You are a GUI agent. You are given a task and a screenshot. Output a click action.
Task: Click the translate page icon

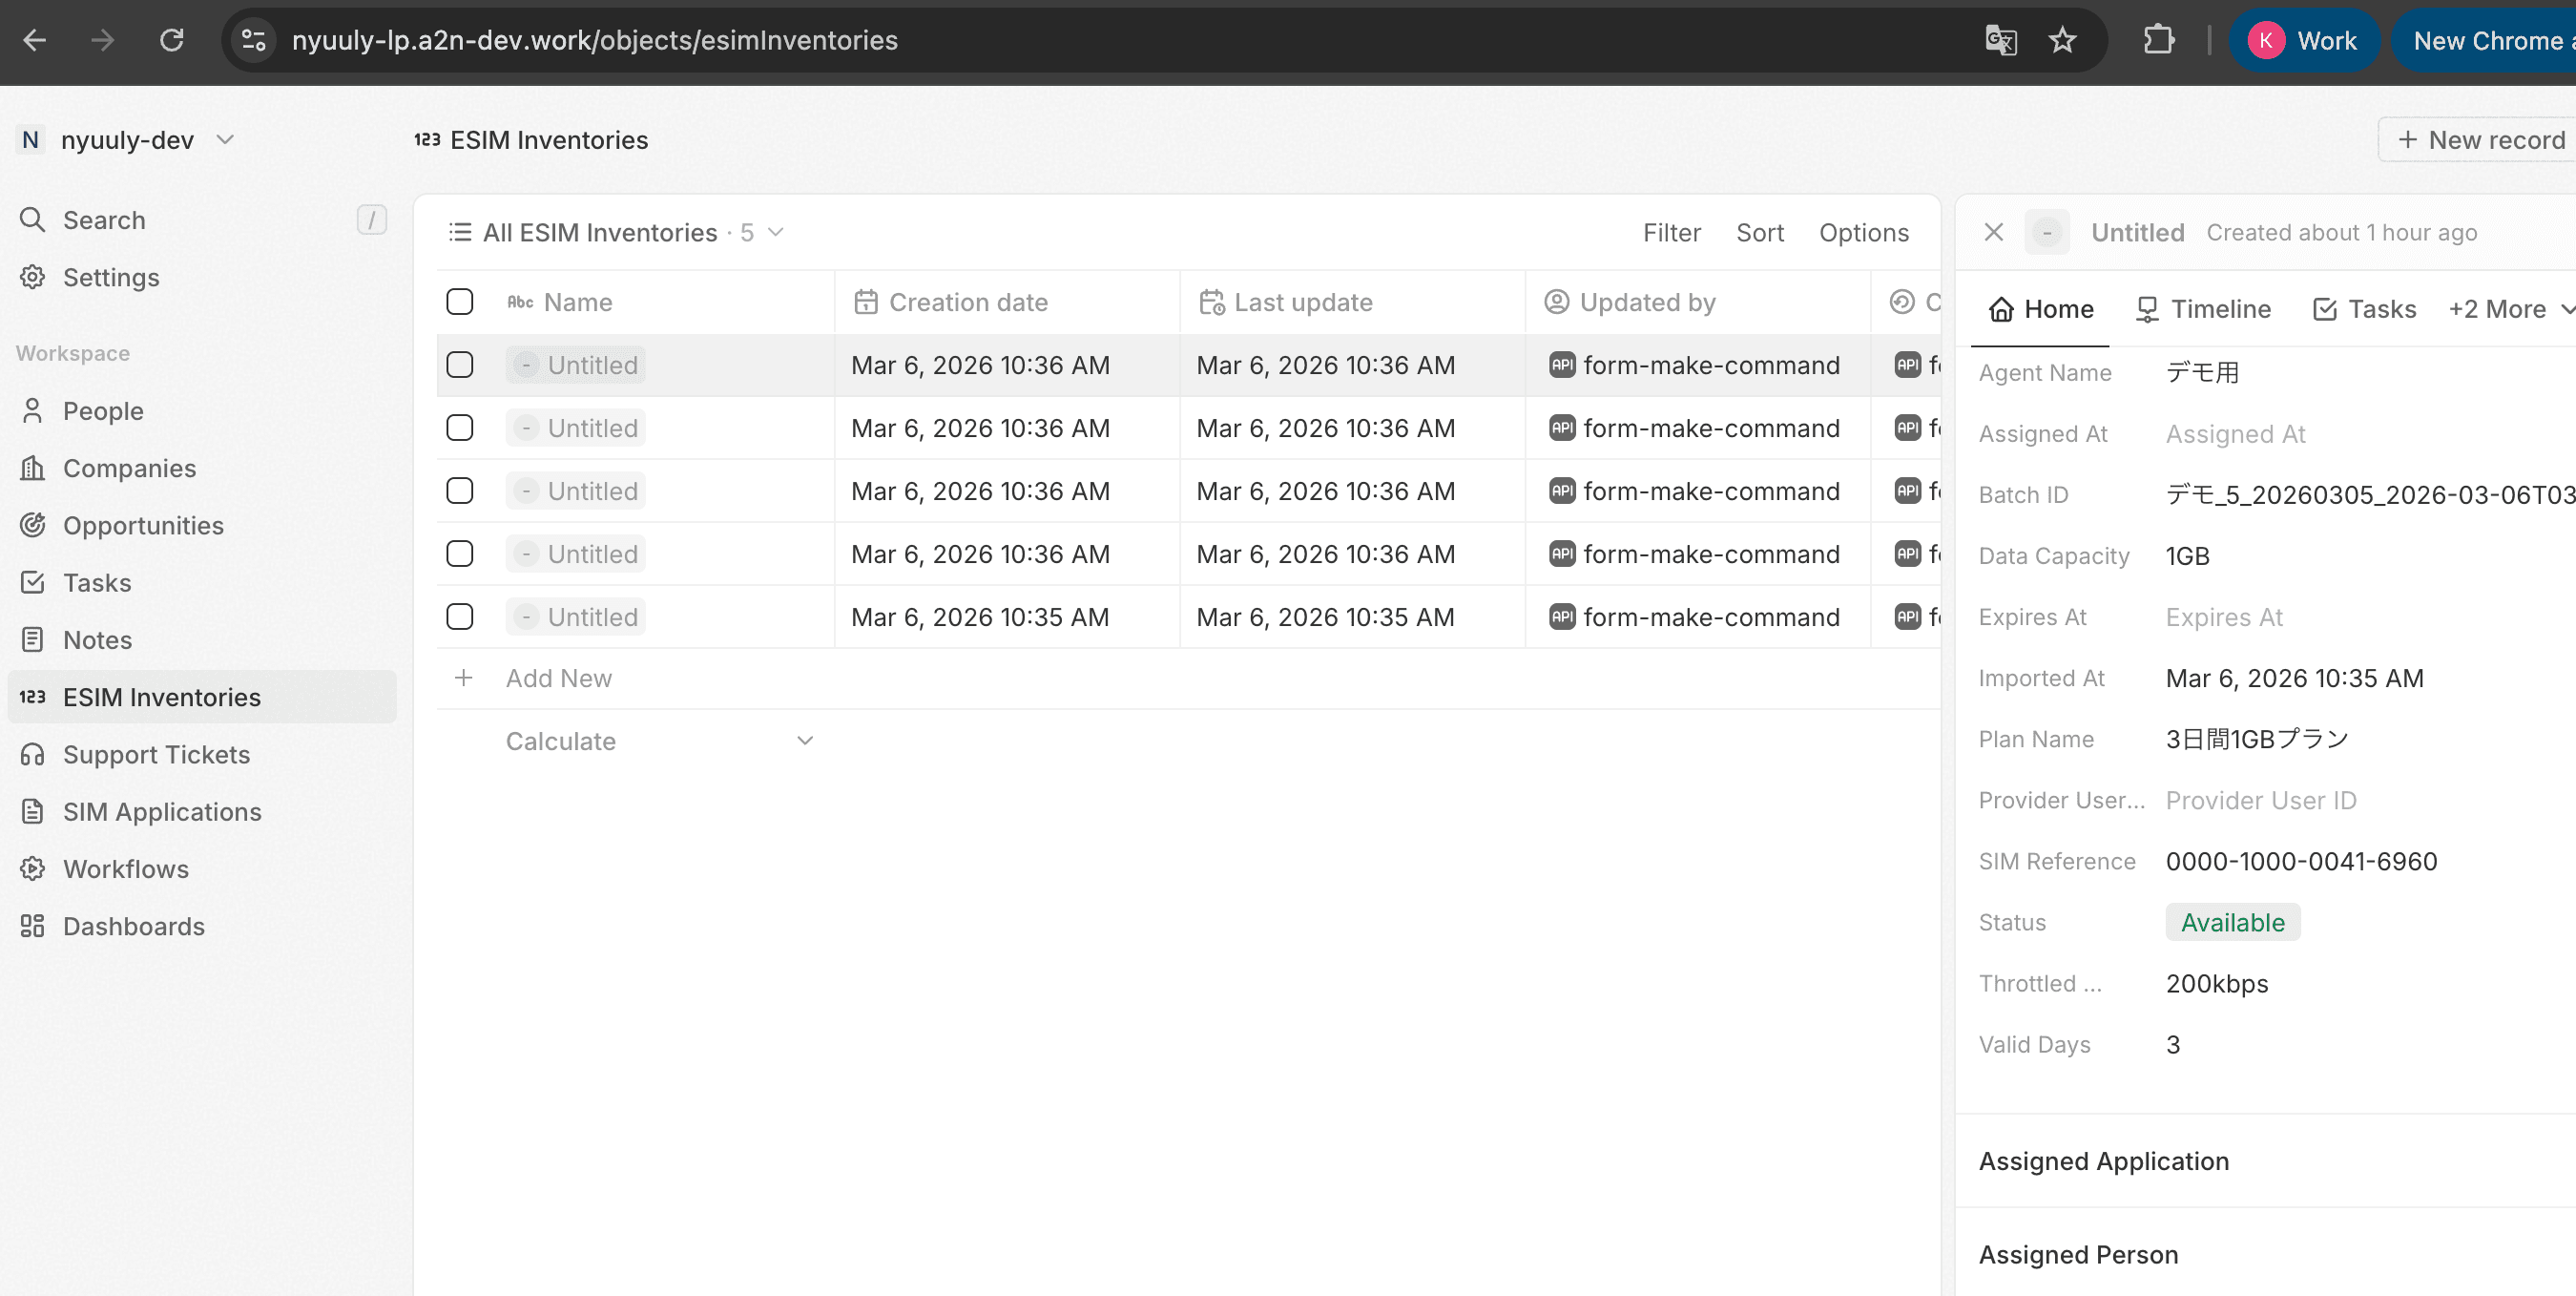point(2000,40)
